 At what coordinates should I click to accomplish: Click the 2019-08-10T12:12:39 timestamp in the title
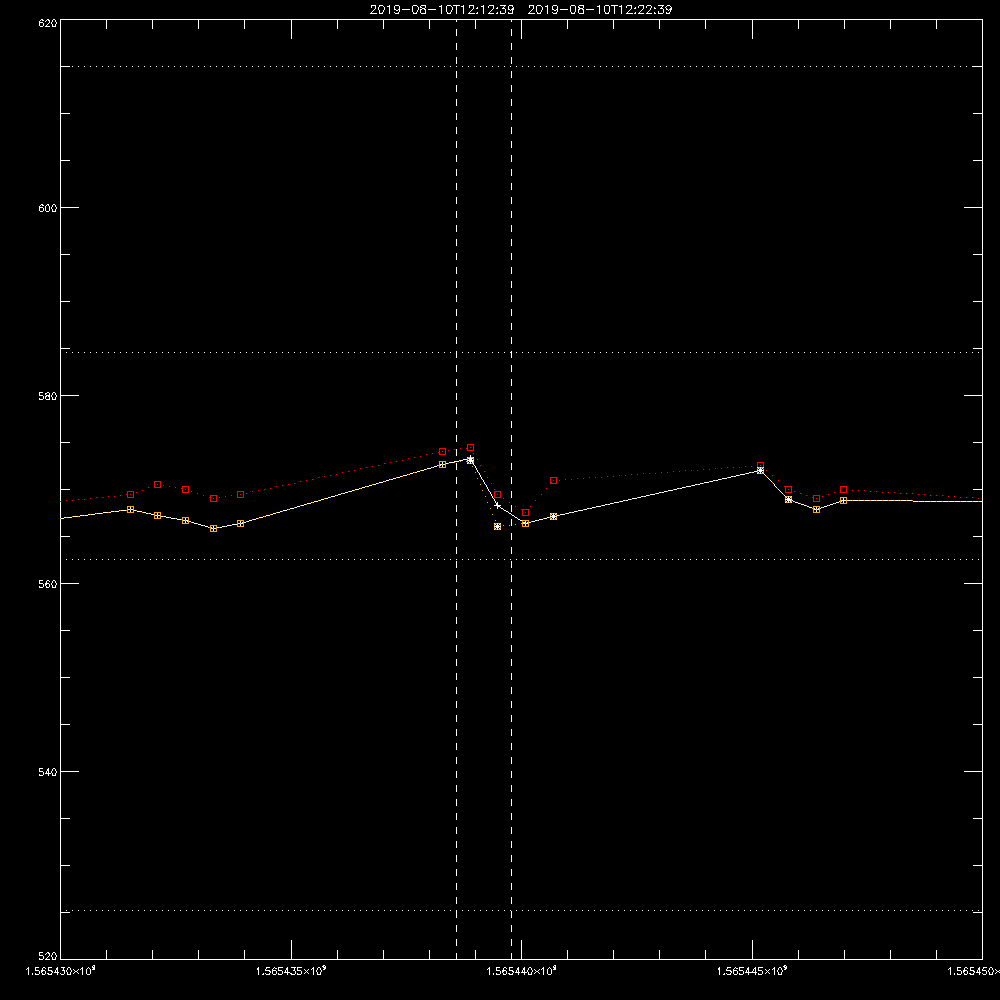pos(442,10)
